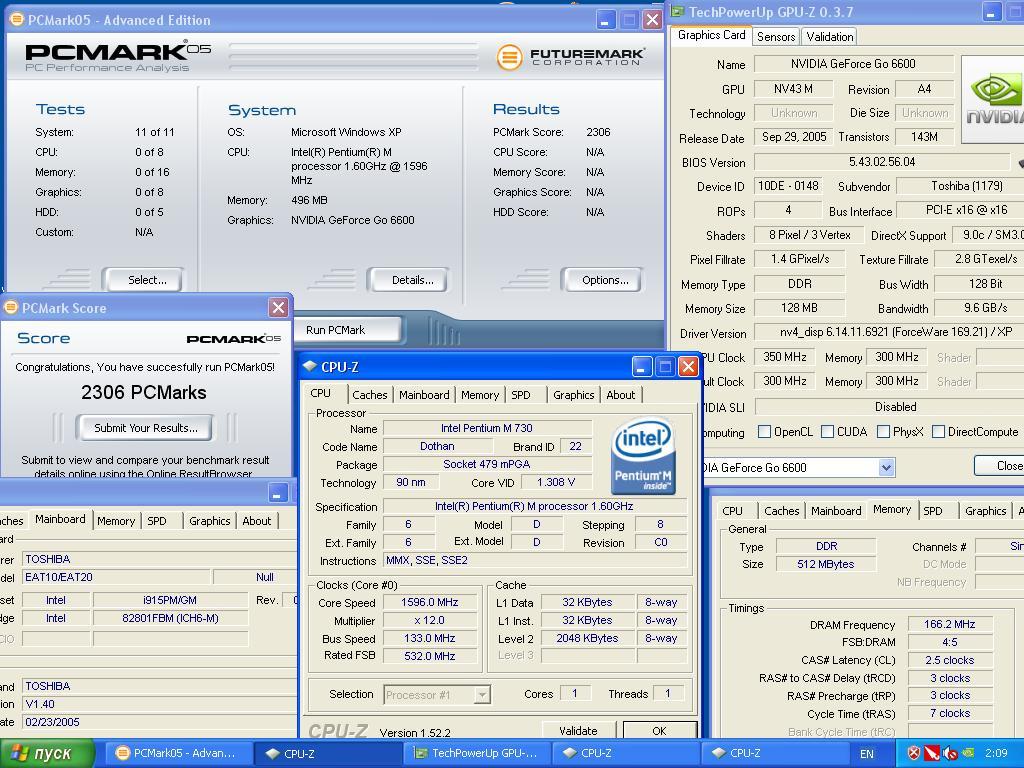The width and height of the screenshot is (1024, 768).
Task: Click the EN language indicator in tray
Action: [x=867, y=754]
